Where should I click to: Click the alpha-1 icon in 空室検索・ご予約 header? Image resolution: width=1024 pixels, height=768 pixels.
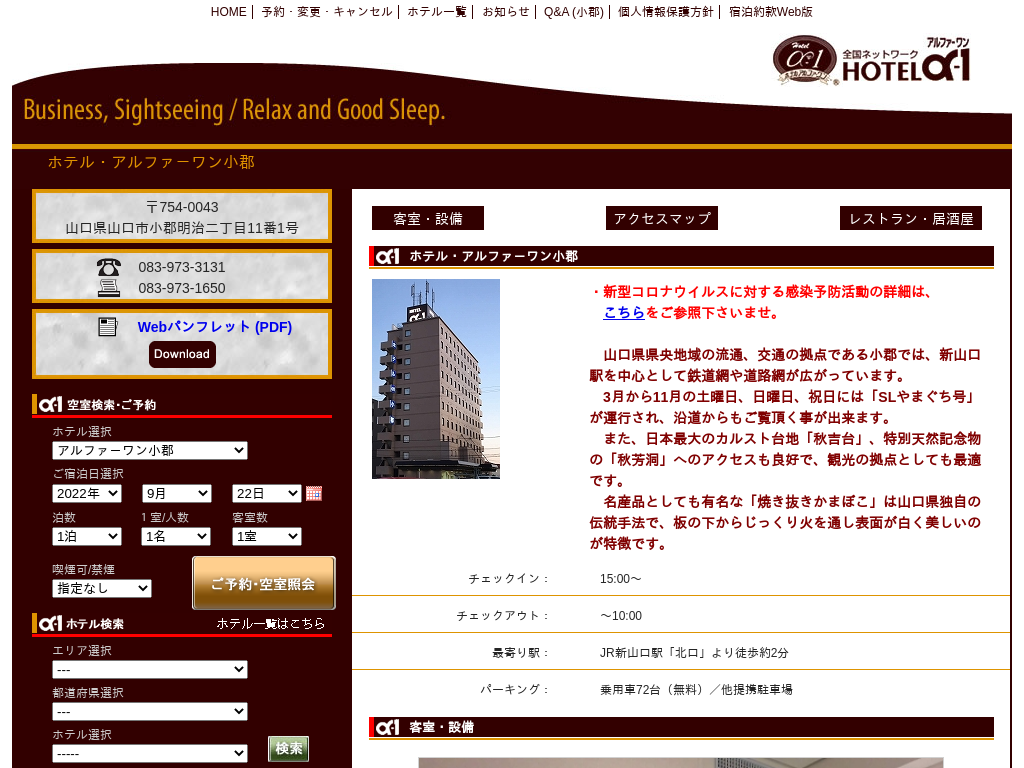point(50,405)
